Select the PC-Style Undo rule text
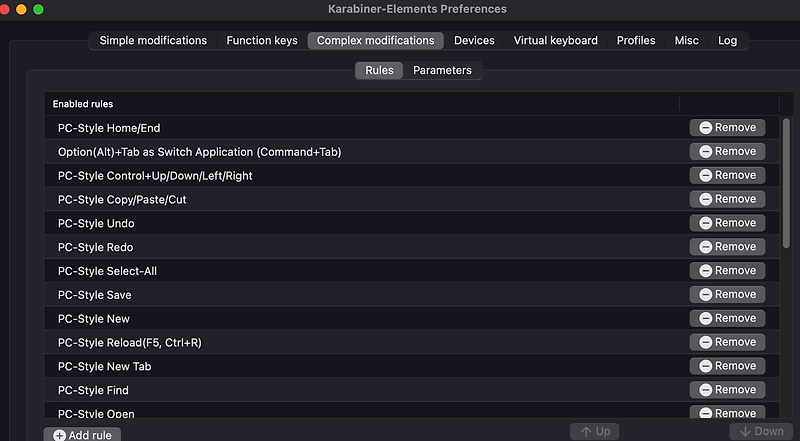800x441 pixels. [96, 224]
